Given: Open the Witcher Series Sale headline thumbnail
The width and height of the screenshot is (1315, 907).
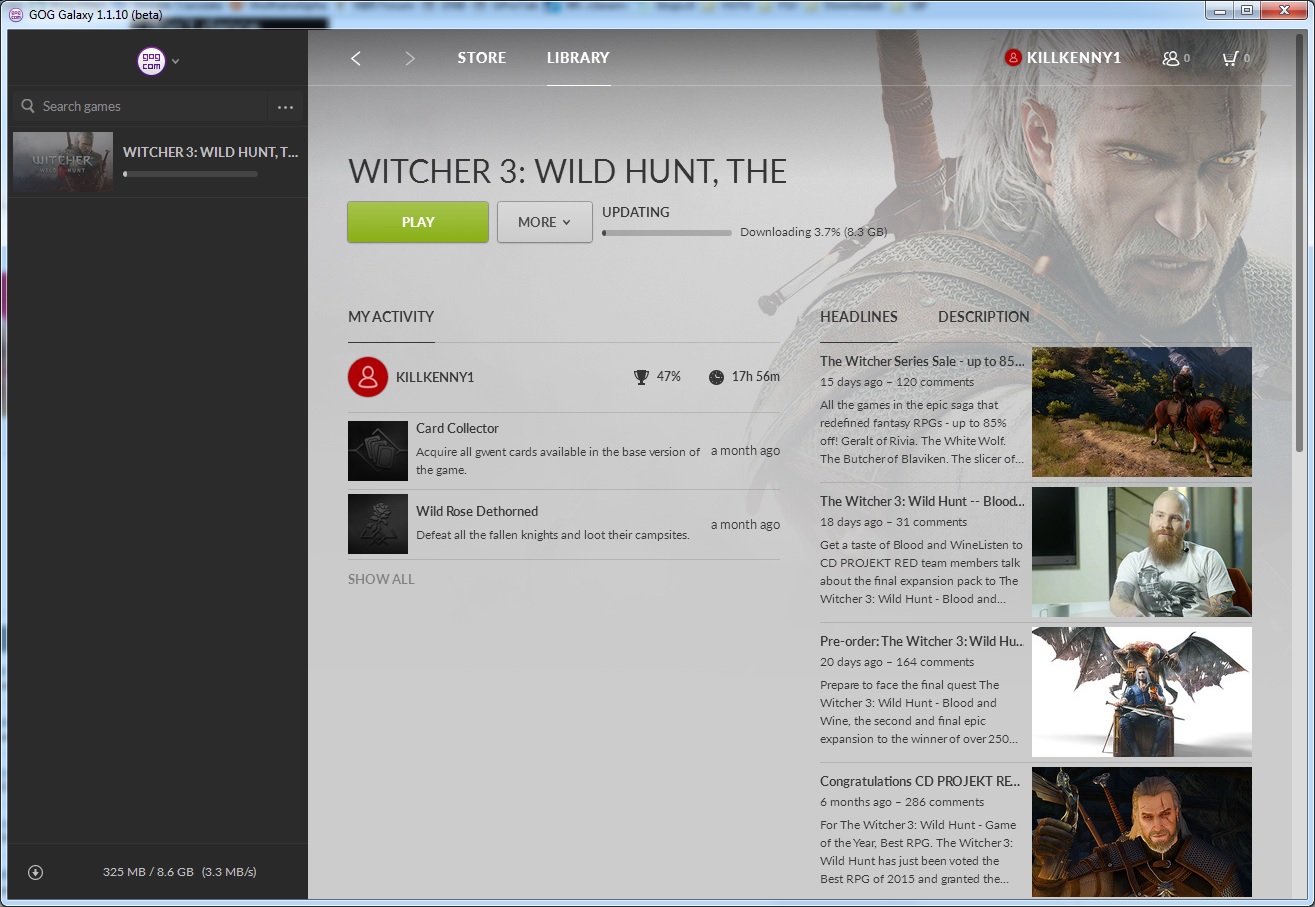Looking at the screenshot, I should coord(1141,412).
